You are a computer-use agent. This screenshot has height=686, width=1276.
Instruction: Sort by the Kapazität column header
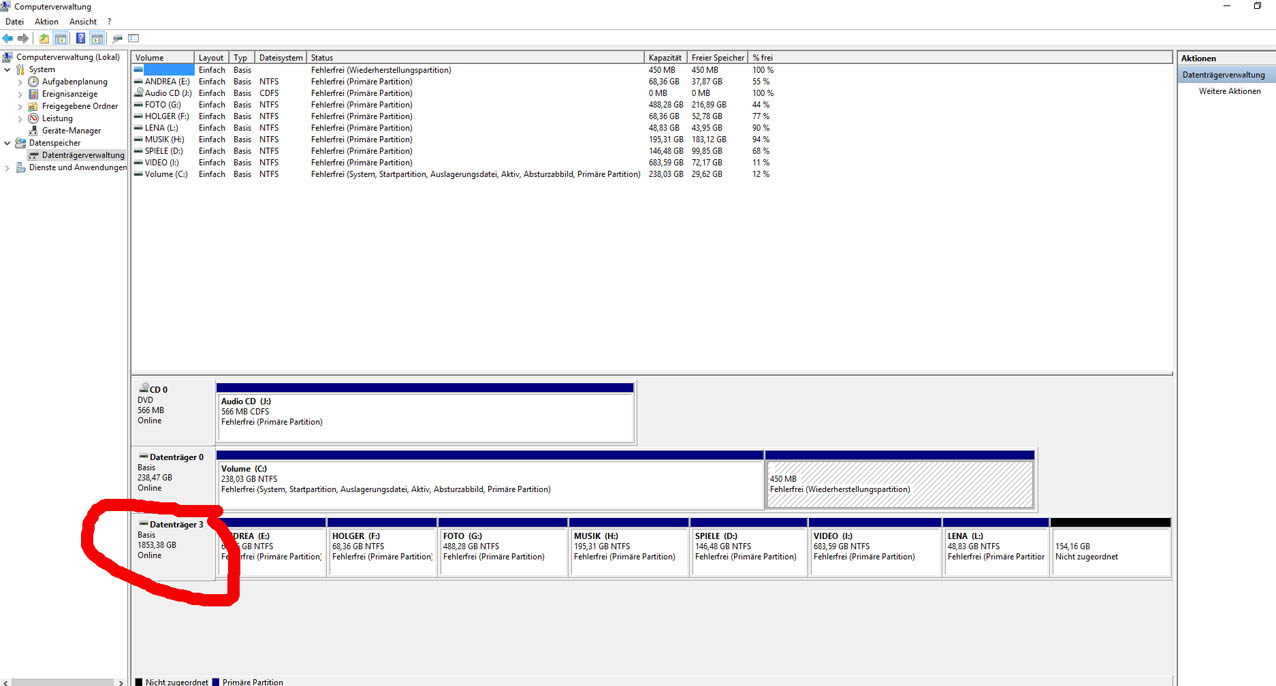[667, 58]
